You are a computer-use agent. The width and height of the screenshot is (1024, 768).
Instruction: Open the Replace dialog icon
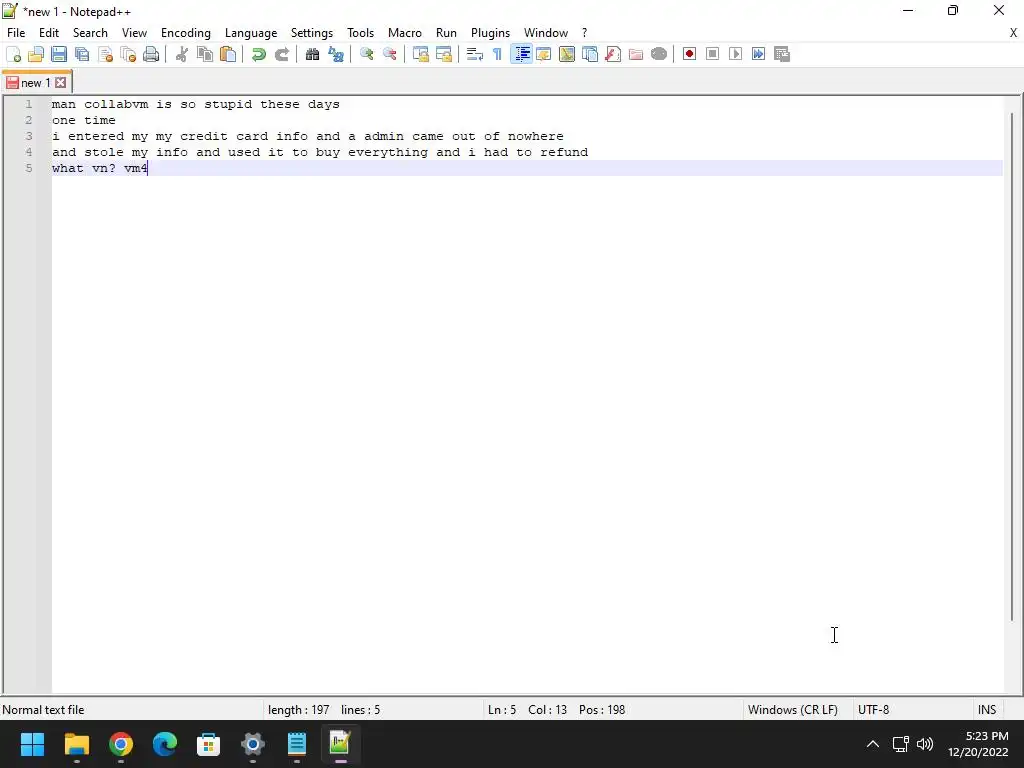click(x=336, y=54)
